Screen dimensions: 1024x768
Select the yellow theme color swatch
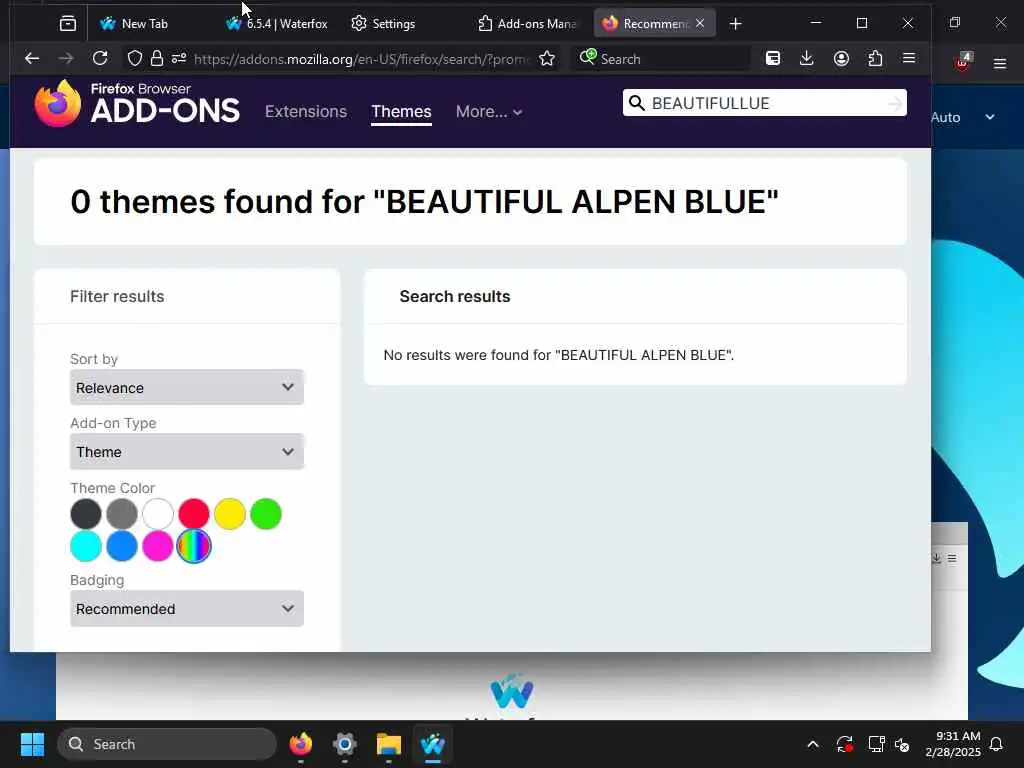pyautogui.click(x=230, y=514)
